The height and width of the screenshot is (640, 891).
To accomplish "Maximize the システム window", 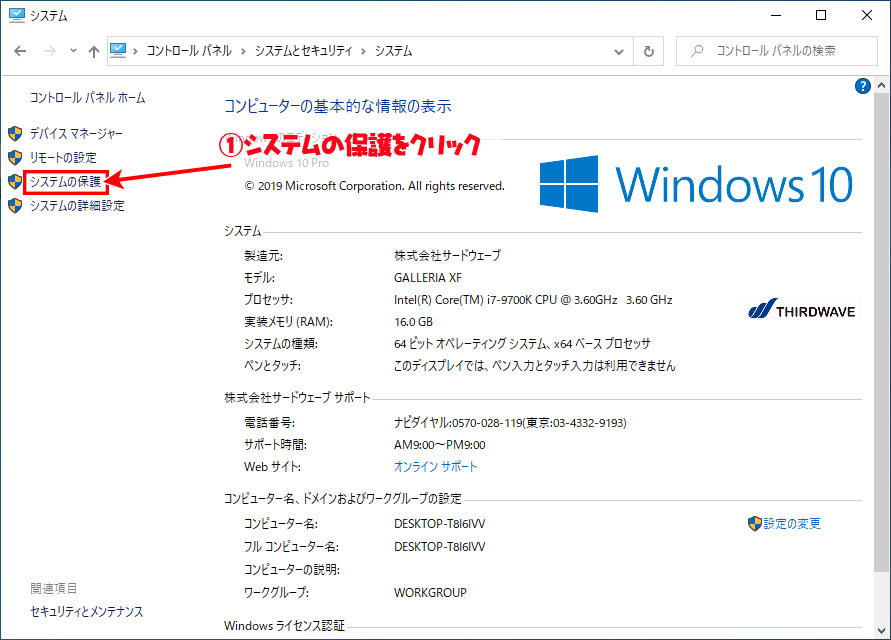I will click(x=821, y=15).
